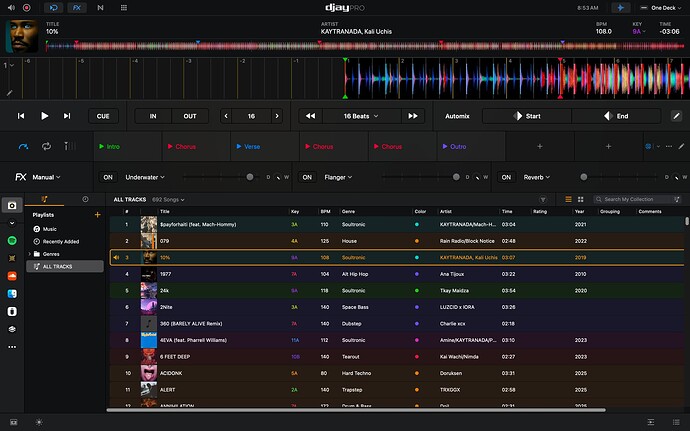690x431 pixels.
Task: Click the album artwork of the loaded track
Action: (22, 36)
